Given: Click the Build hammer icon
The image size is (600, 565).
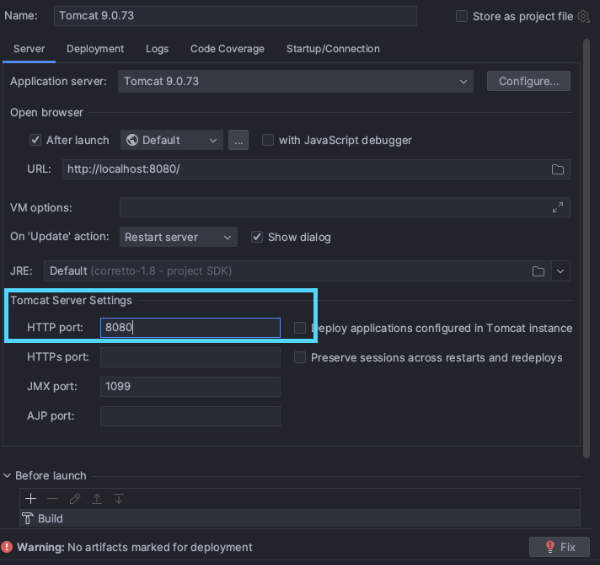Looking at the screenshot, I should (x=28, y=518).
